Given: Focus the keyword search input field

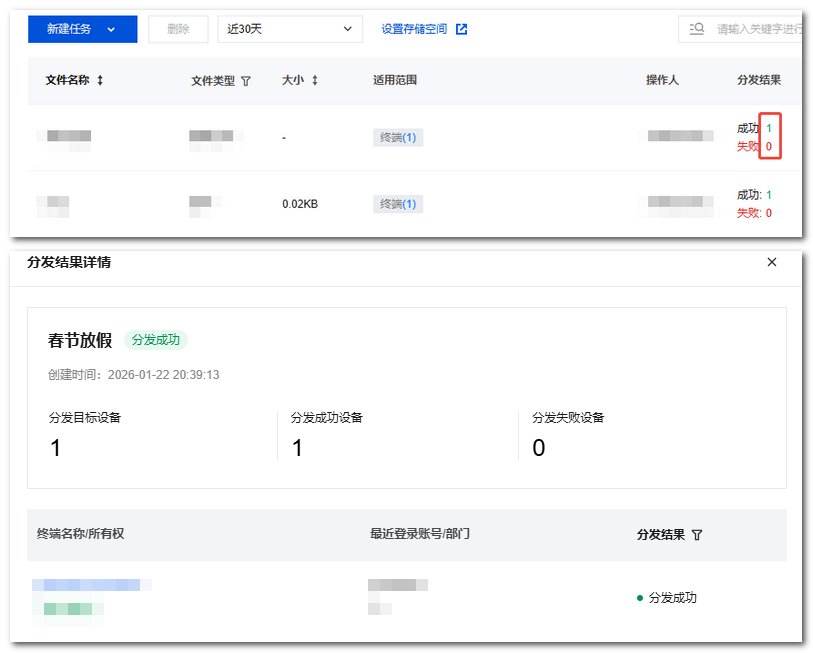Looking at the screenshot, I should 758,29.
